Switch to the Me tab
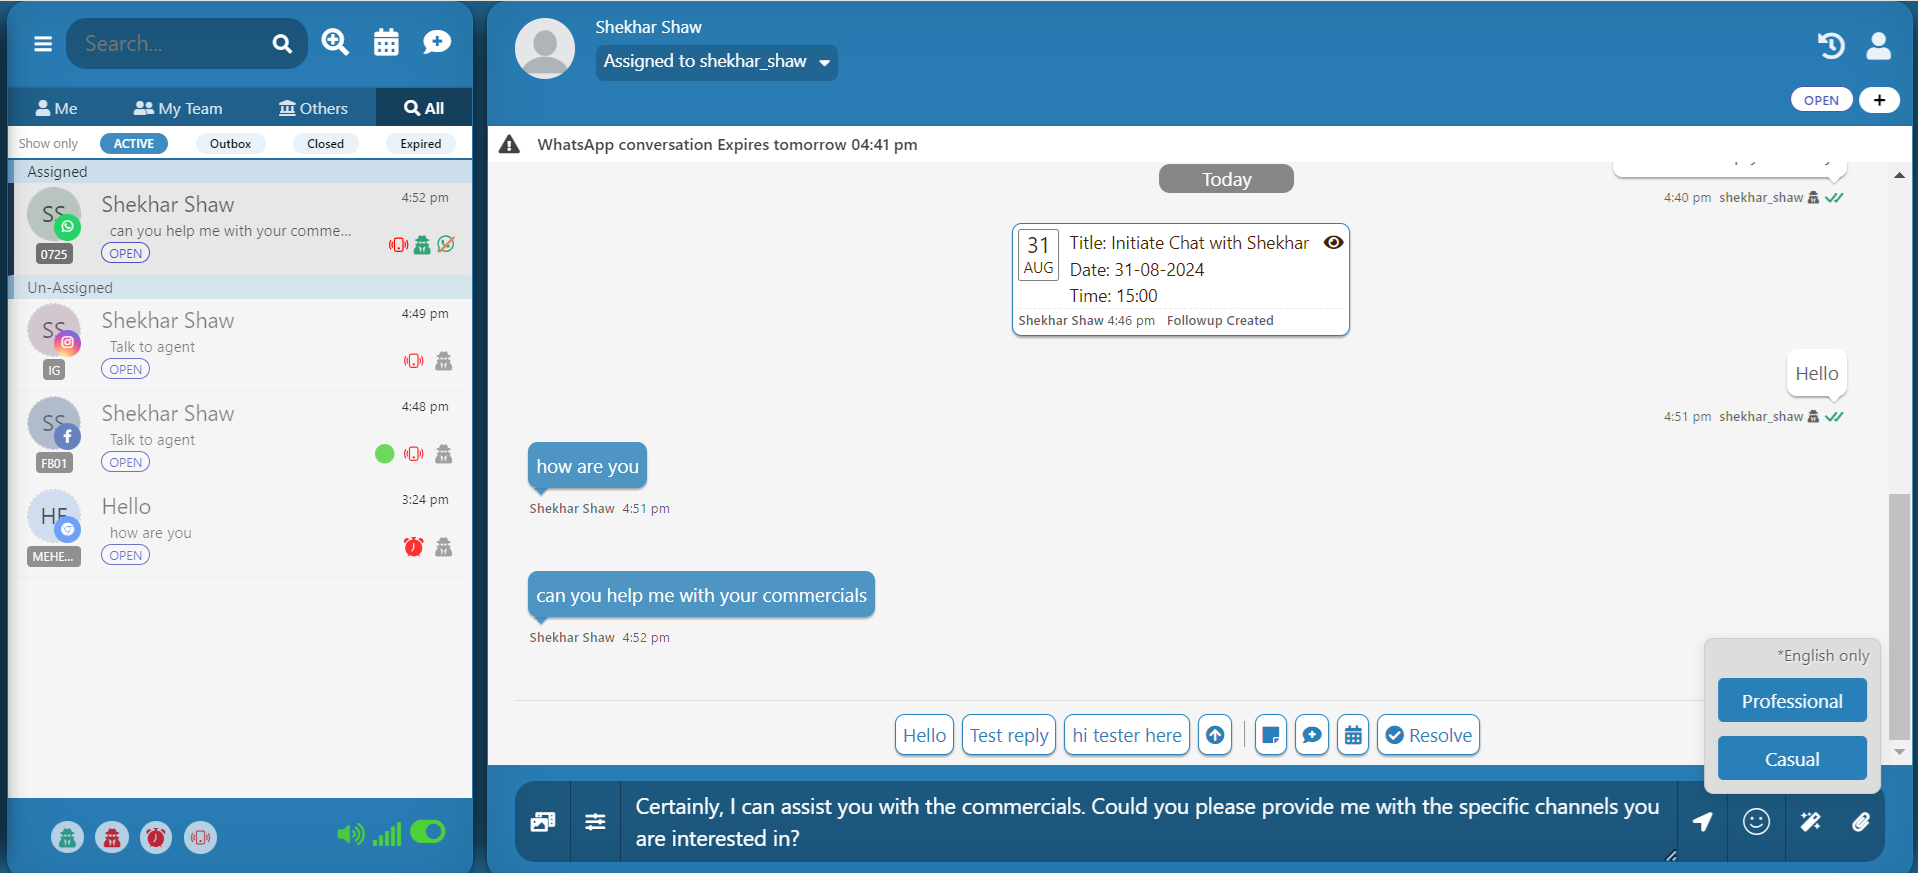 [x=56, y=108]
